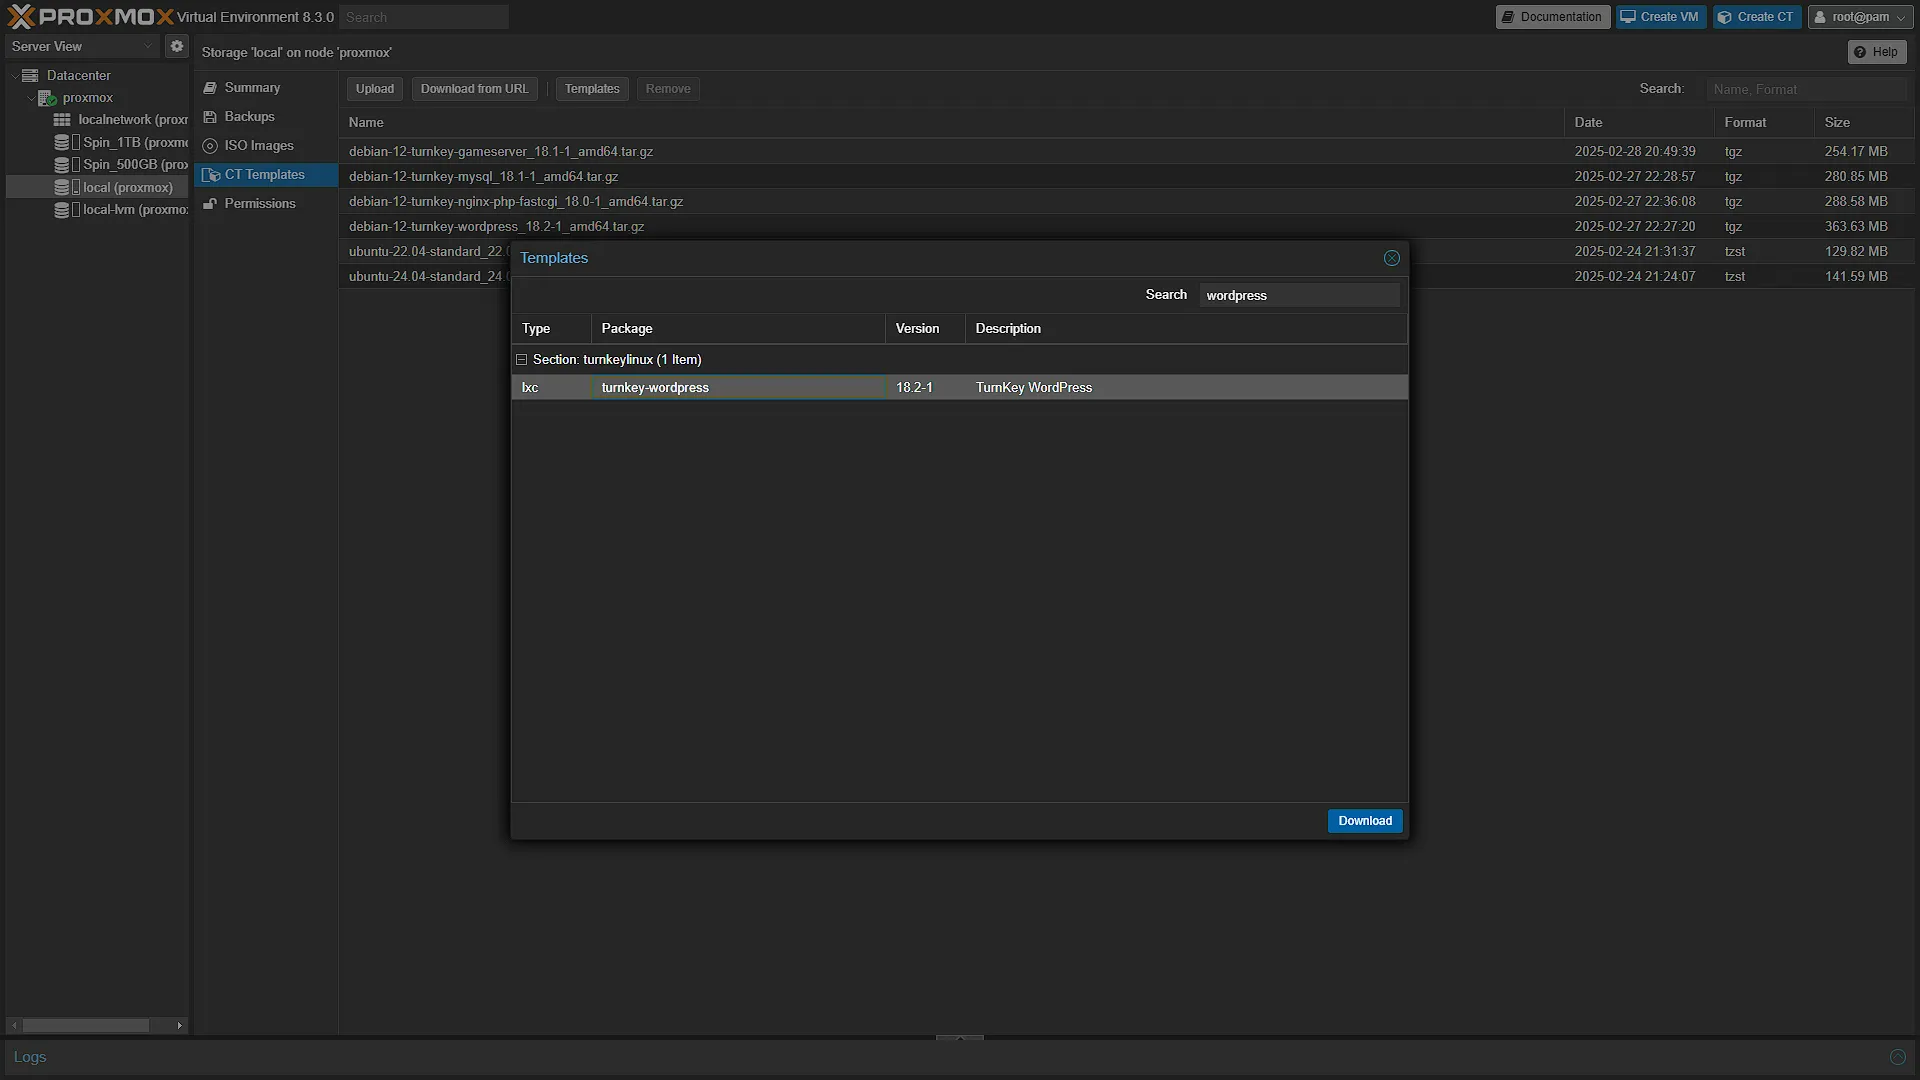1920x1080 pixels.
Task: Select debian-12-turnkey-mysql template row
Action: [1127, 176]
